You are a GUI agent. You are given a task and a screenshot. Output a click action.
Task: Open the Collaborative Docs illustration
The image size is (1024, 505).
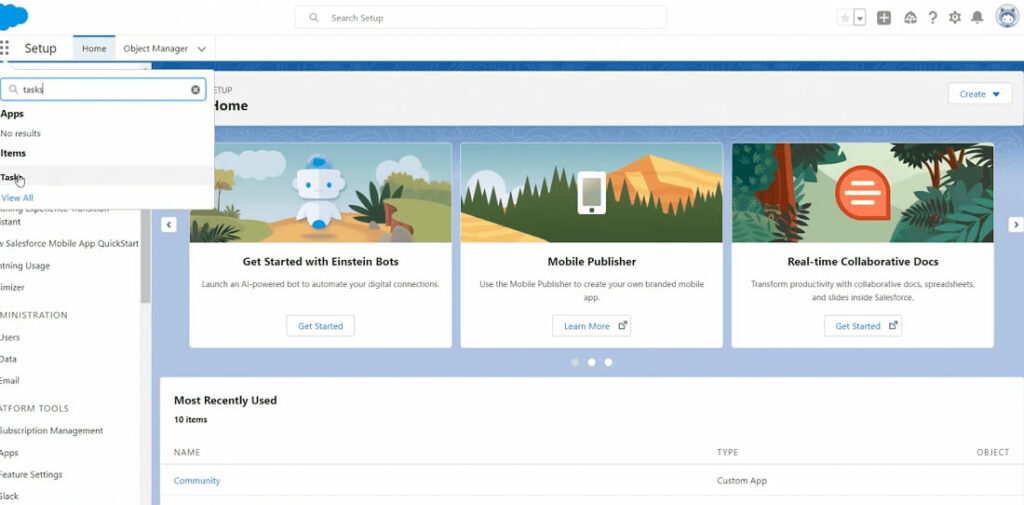(863, 193)
